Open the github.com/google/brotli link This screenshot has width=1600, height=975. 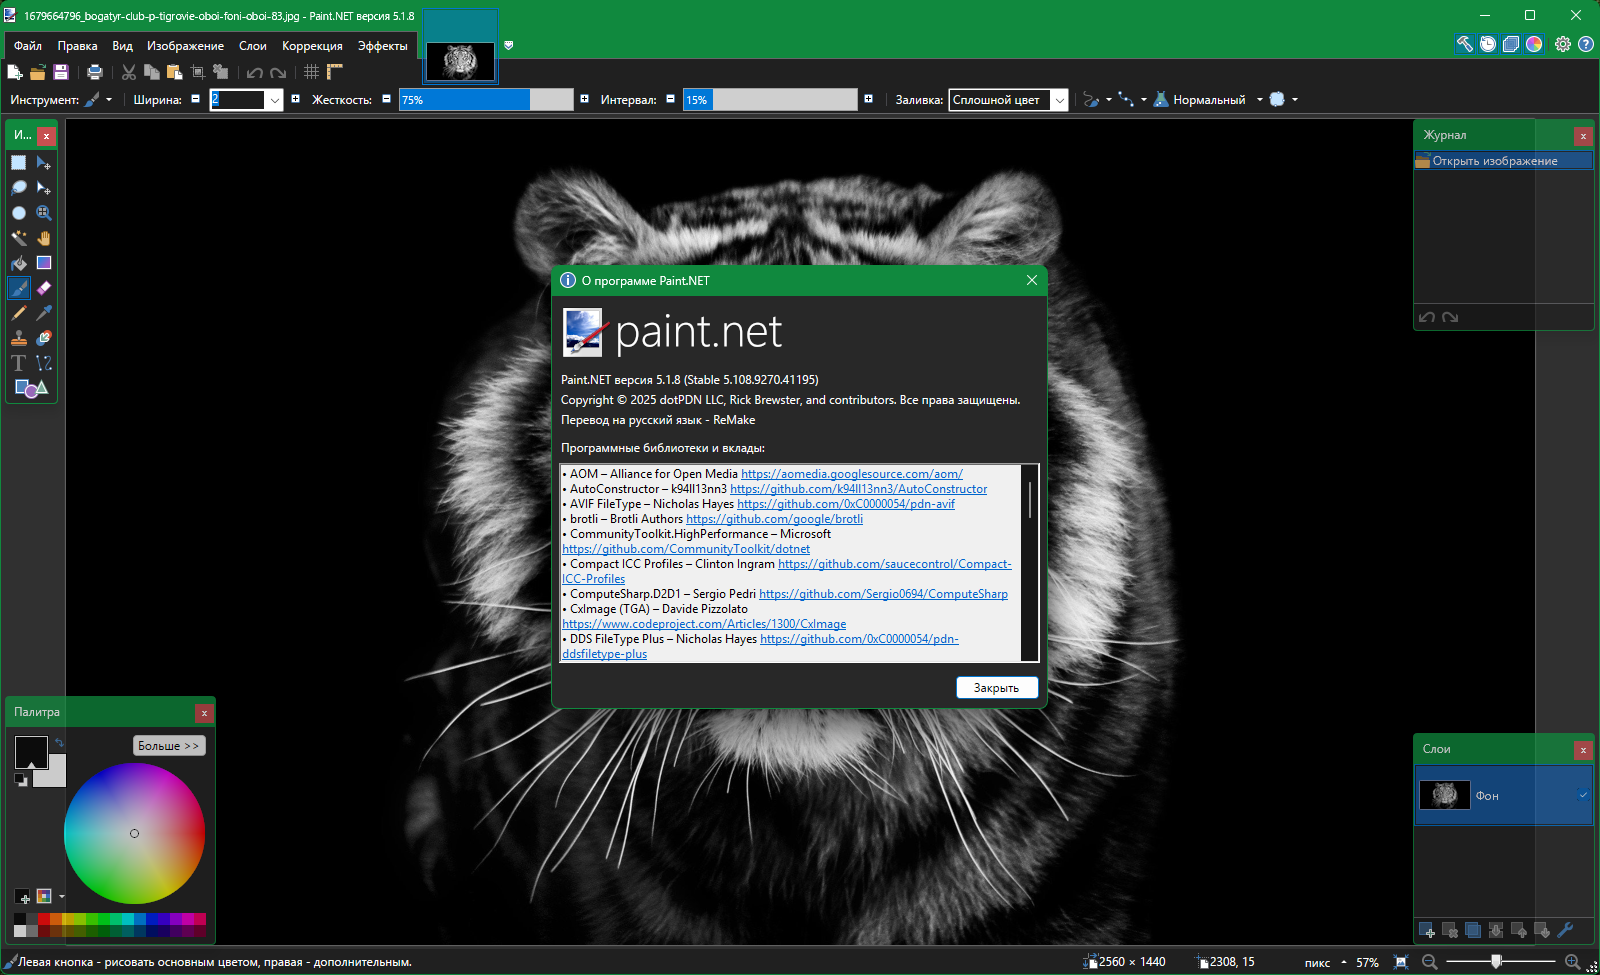coord(774,519)
